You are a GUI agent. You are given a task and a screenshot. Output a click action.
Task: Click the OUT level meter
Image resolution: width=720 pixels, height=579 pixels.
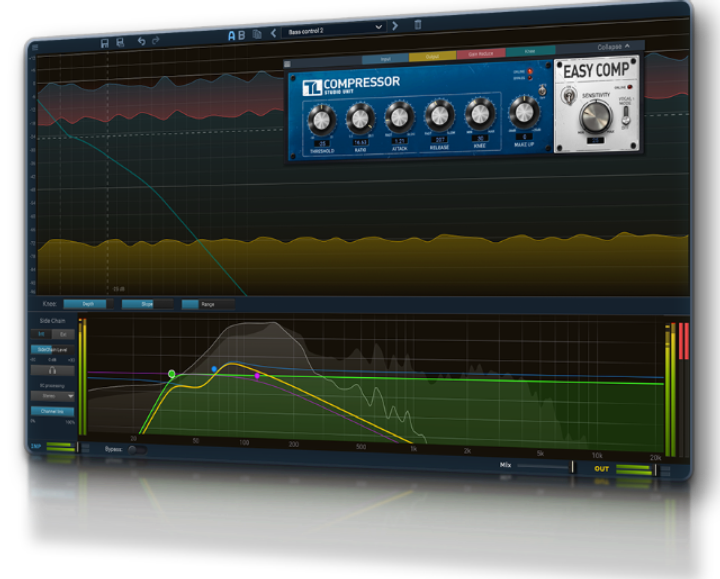point(635,470)
